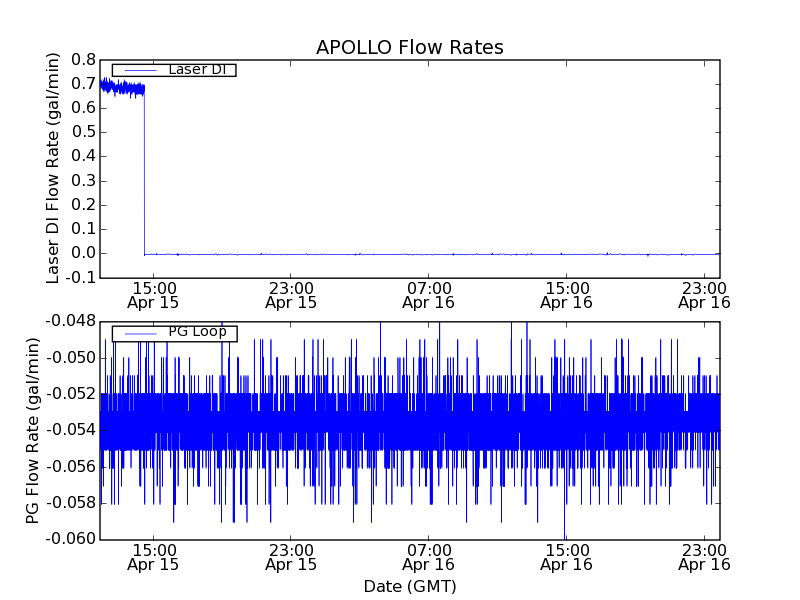Click the blue line sample in PG Loop legend

click(x=137, y=333)
